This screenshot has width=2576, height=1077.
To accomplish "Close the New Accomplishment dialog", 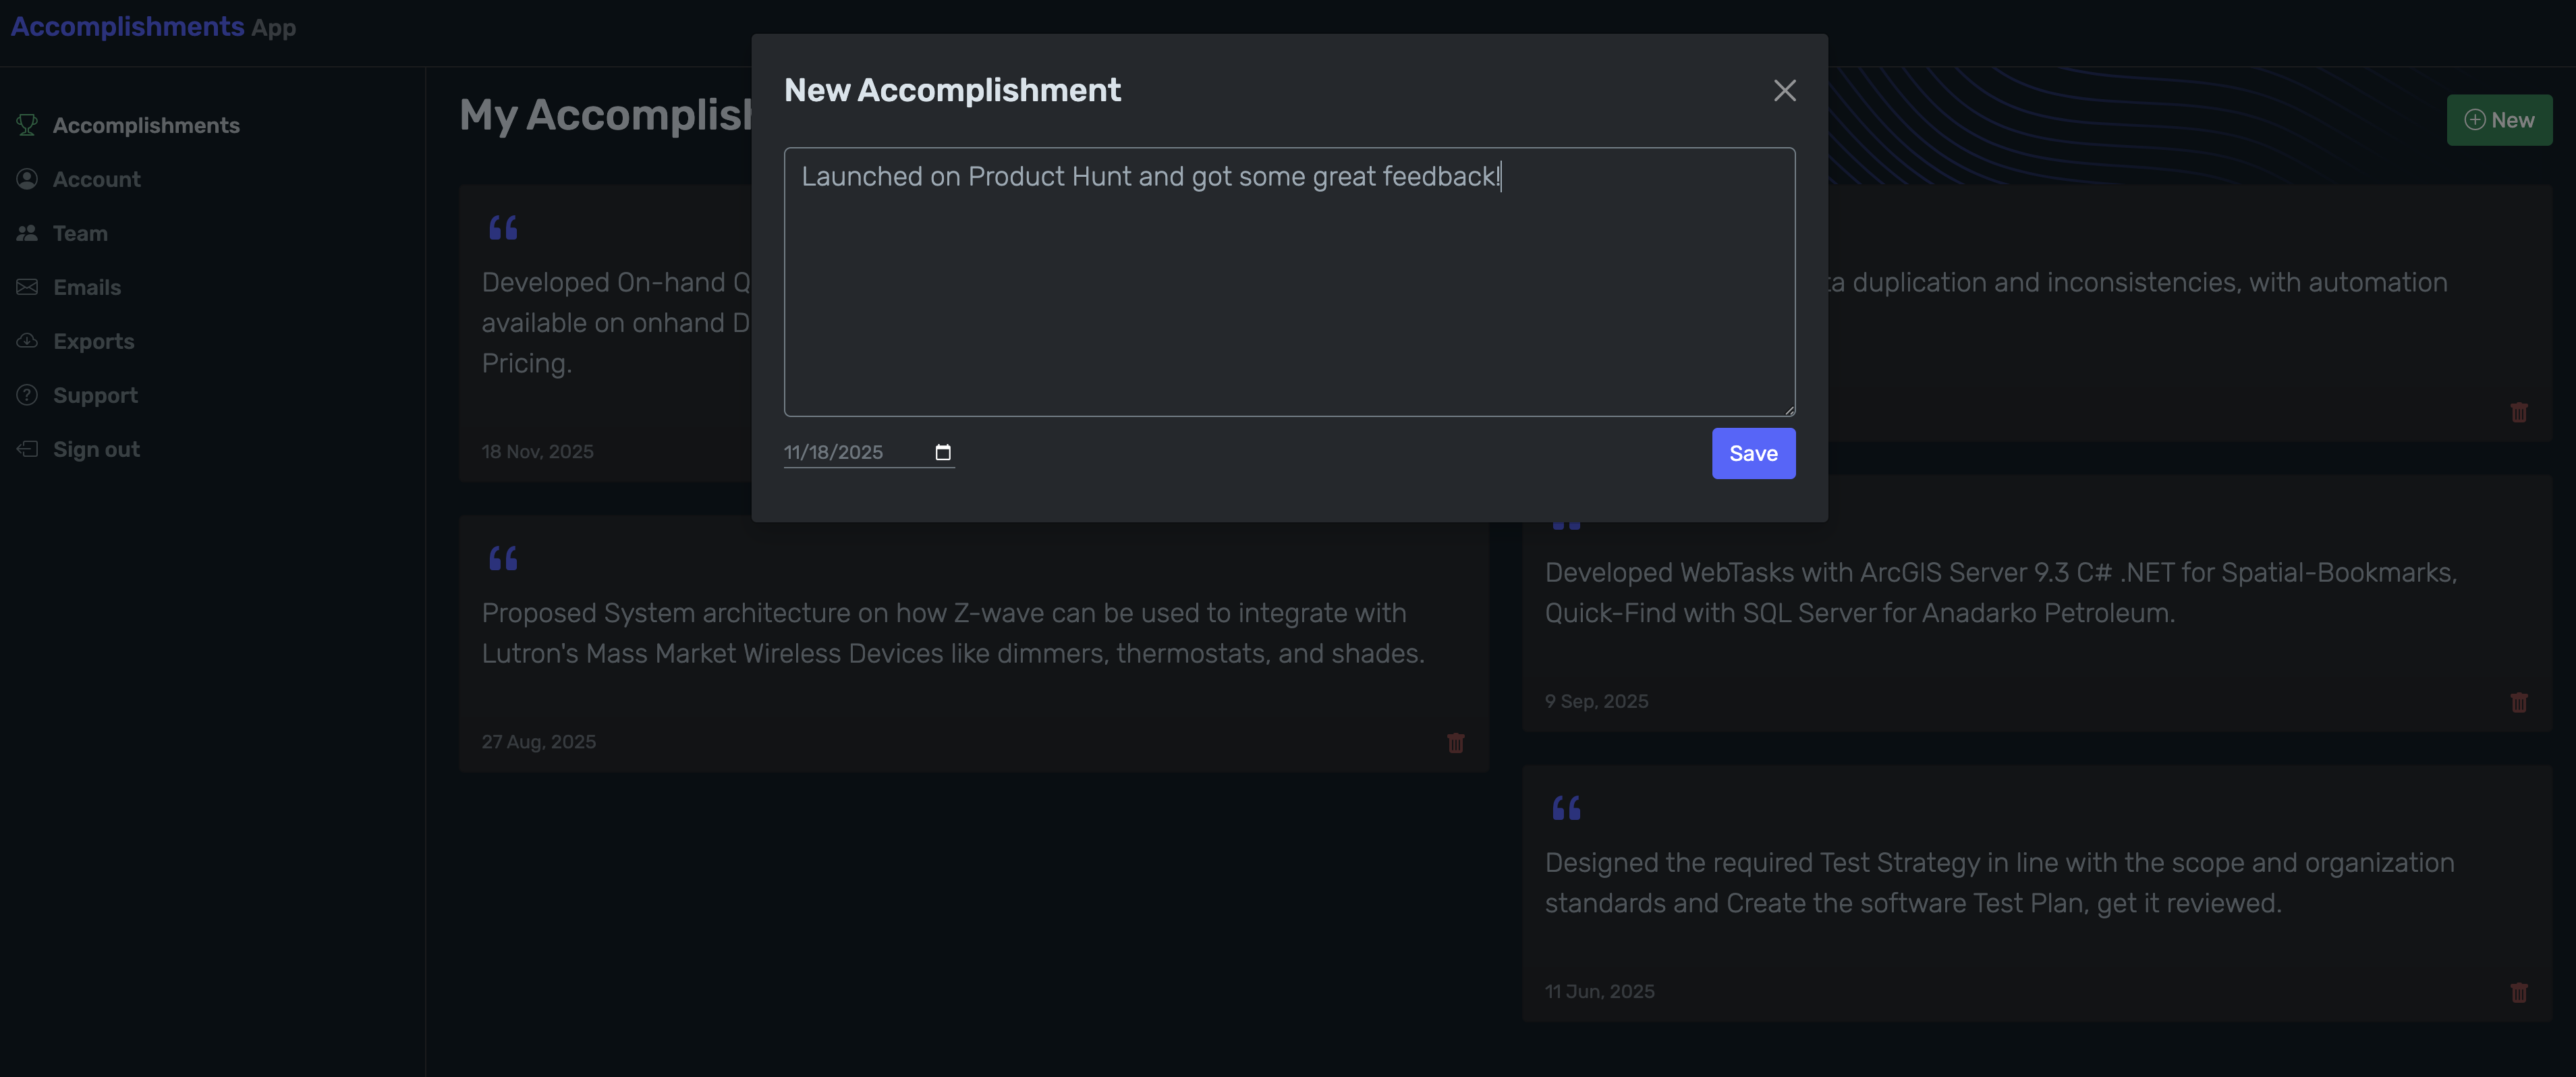I will [1785, 90].
